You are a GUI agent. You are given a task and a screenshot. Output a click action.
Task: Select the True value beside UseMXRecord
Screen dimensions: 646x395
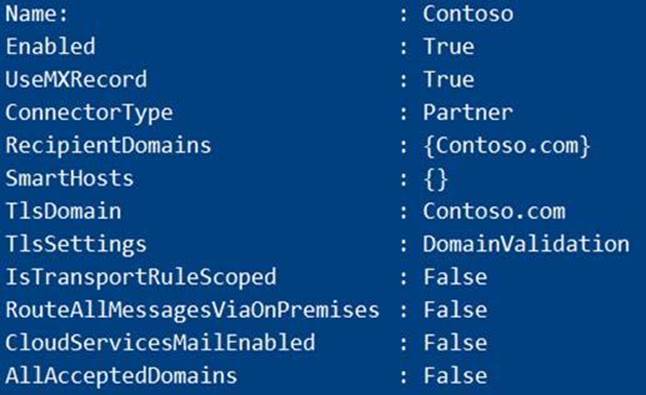pyautogui.click(x=449, y=79)
